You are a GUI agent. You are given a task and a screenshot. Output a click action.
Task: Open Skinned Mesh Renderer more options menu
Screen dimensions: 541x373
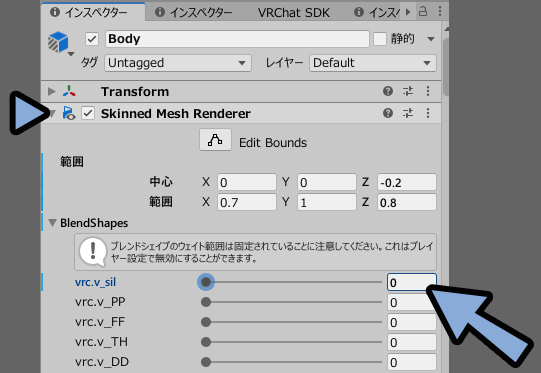click(x=428, y=113)
